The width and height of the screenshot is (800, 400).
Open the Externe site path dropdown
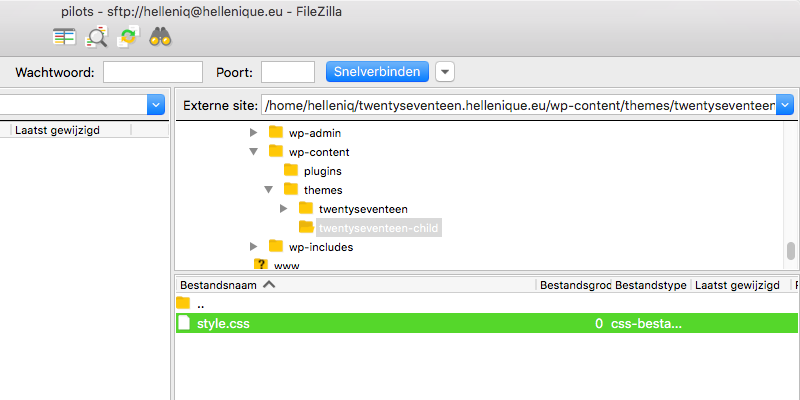click(785, 106)
